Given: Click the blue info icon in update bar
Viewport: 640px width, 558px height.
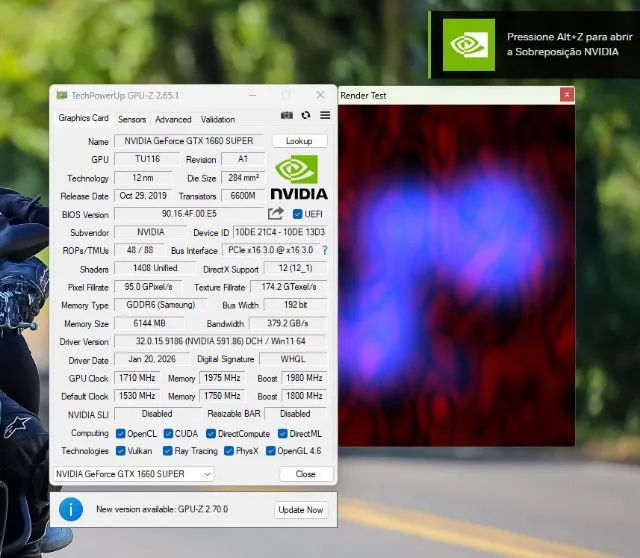Looking at the screenshot, I should [71, 509].
